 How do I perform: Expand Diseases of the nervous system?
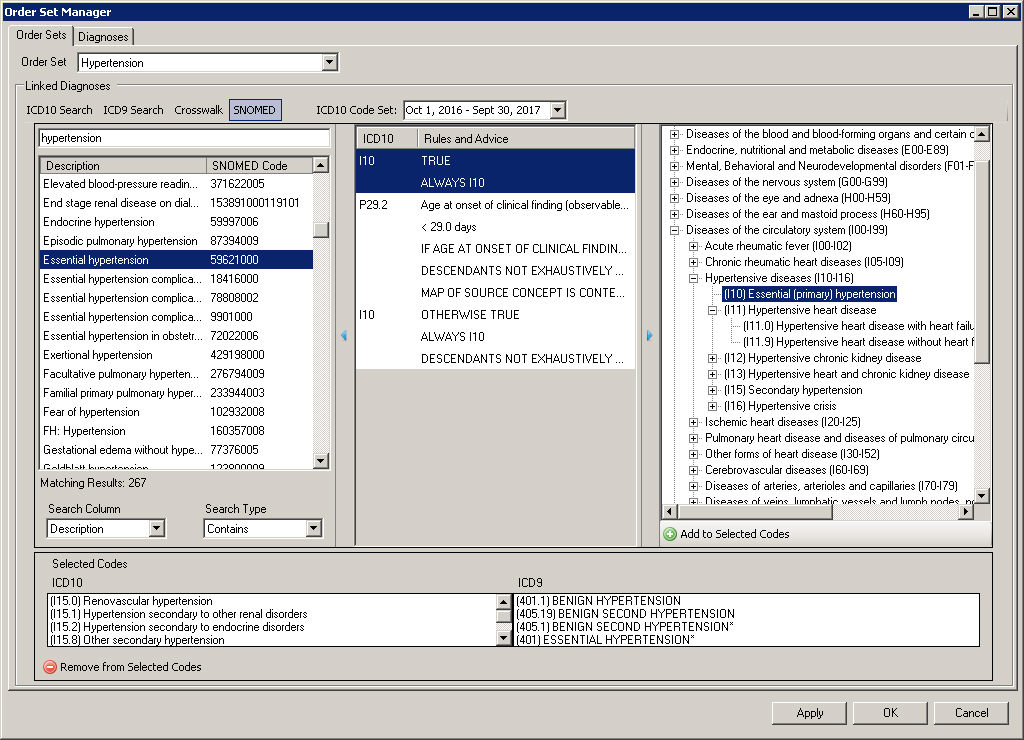click(x=675, y=182)
